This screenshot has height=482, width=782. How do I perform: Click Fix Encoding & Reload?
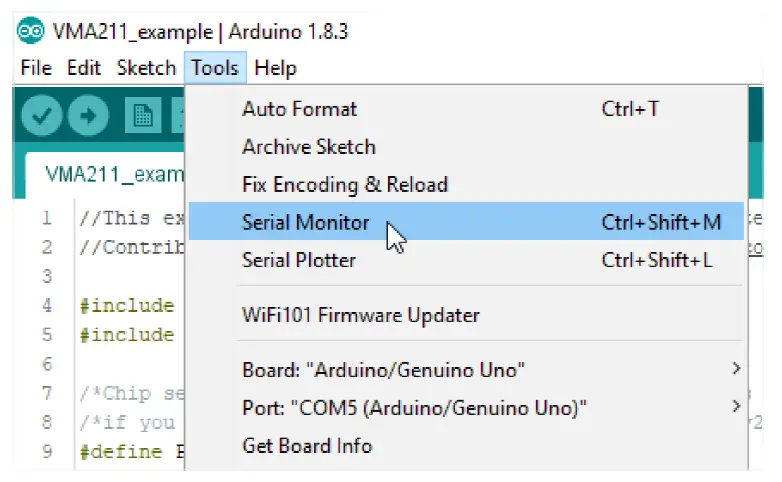click(344, 185)
